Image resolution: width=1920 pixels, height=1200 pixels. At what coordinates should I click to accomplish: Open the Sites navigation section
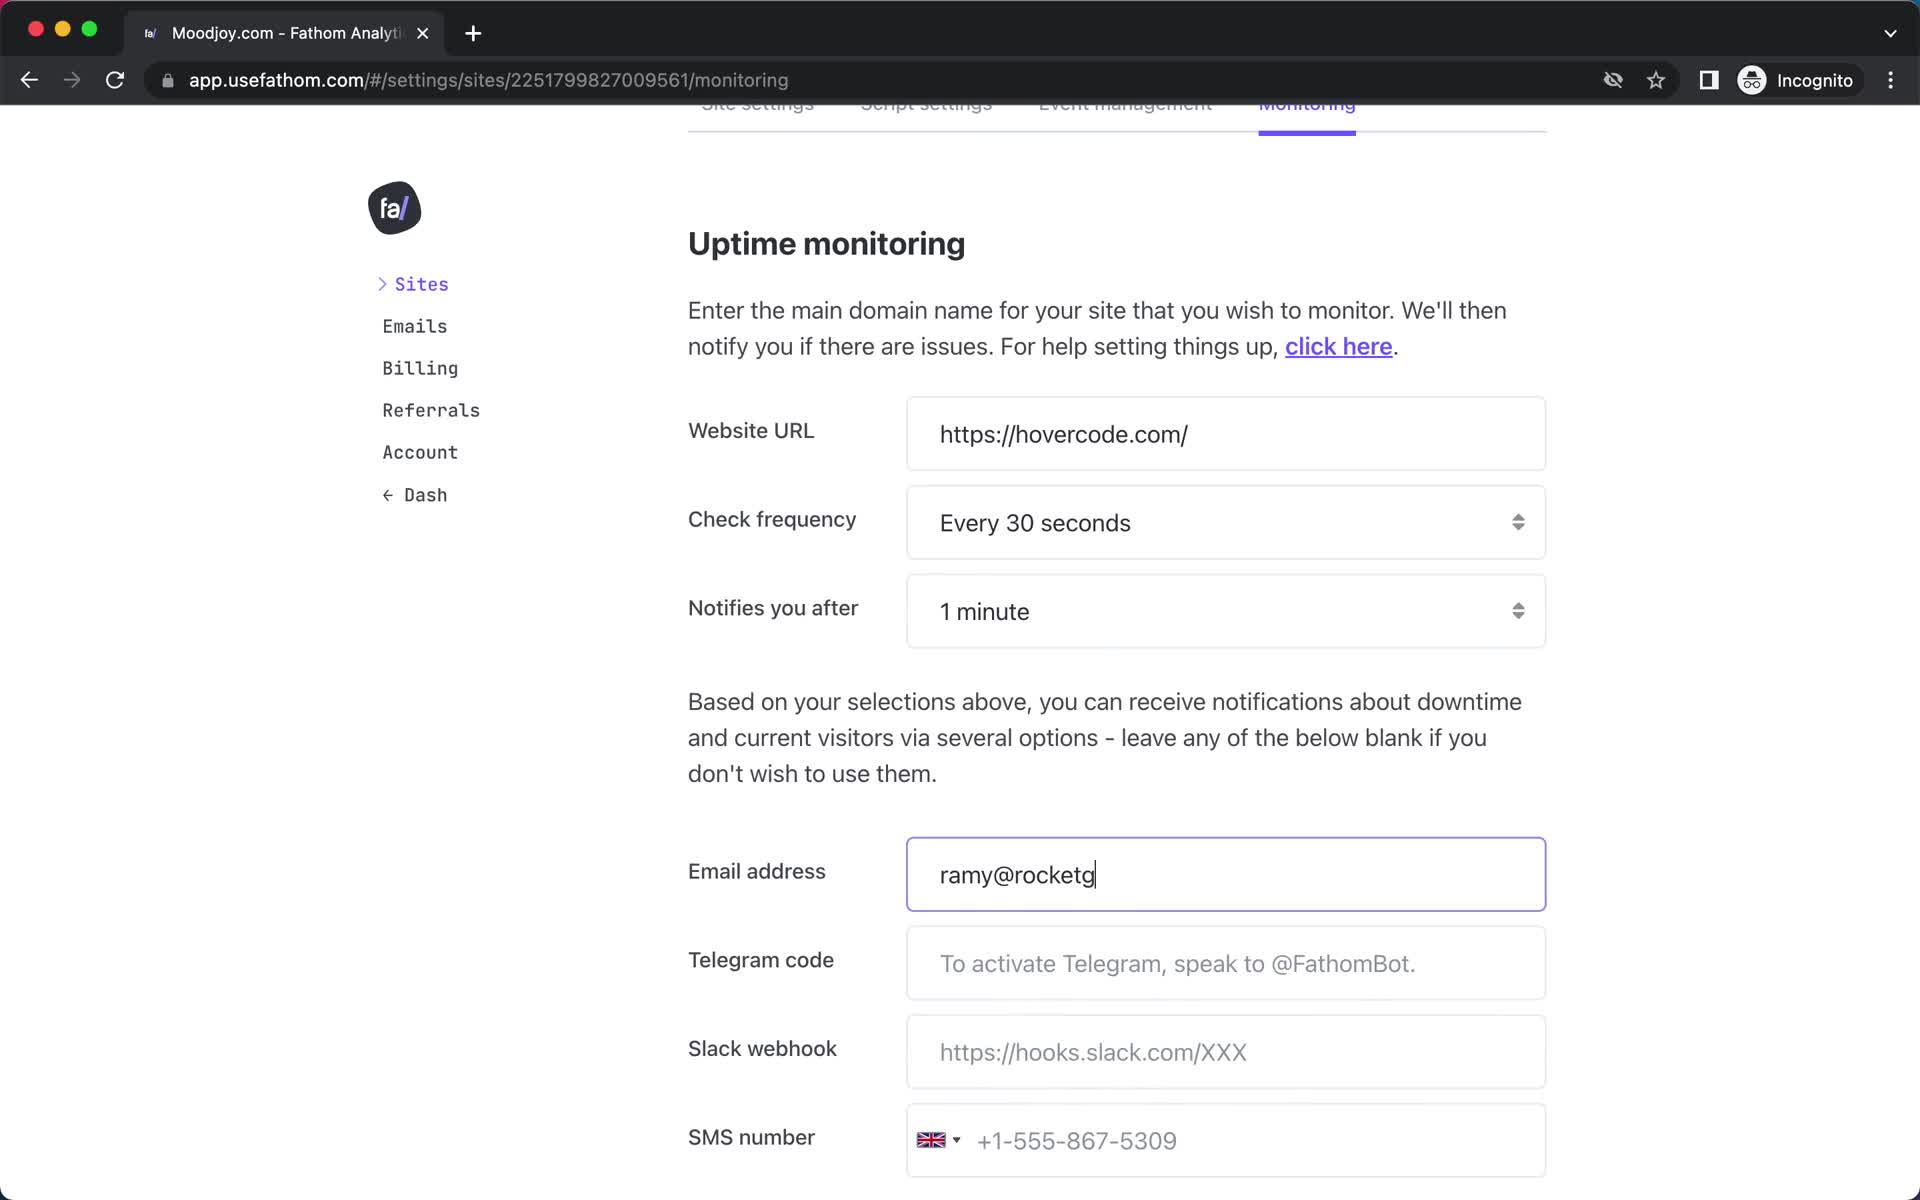[422, 283]
